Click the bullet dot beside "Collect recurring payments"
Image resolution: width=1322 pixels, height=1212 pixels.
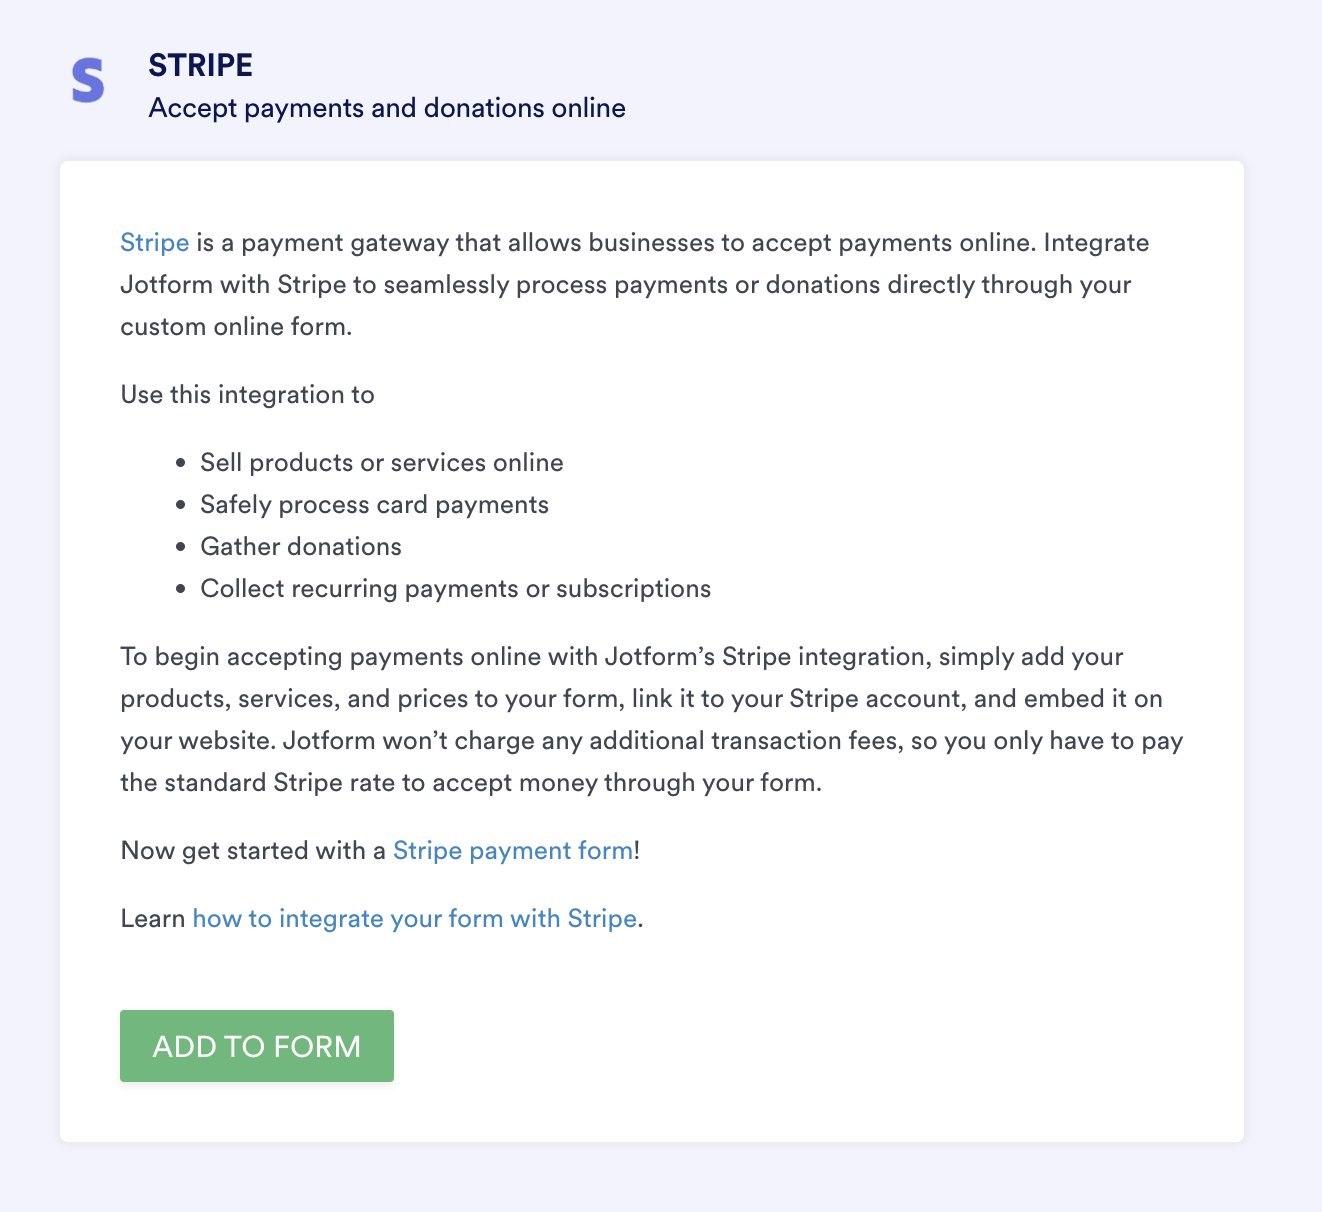tap(180, 590)
